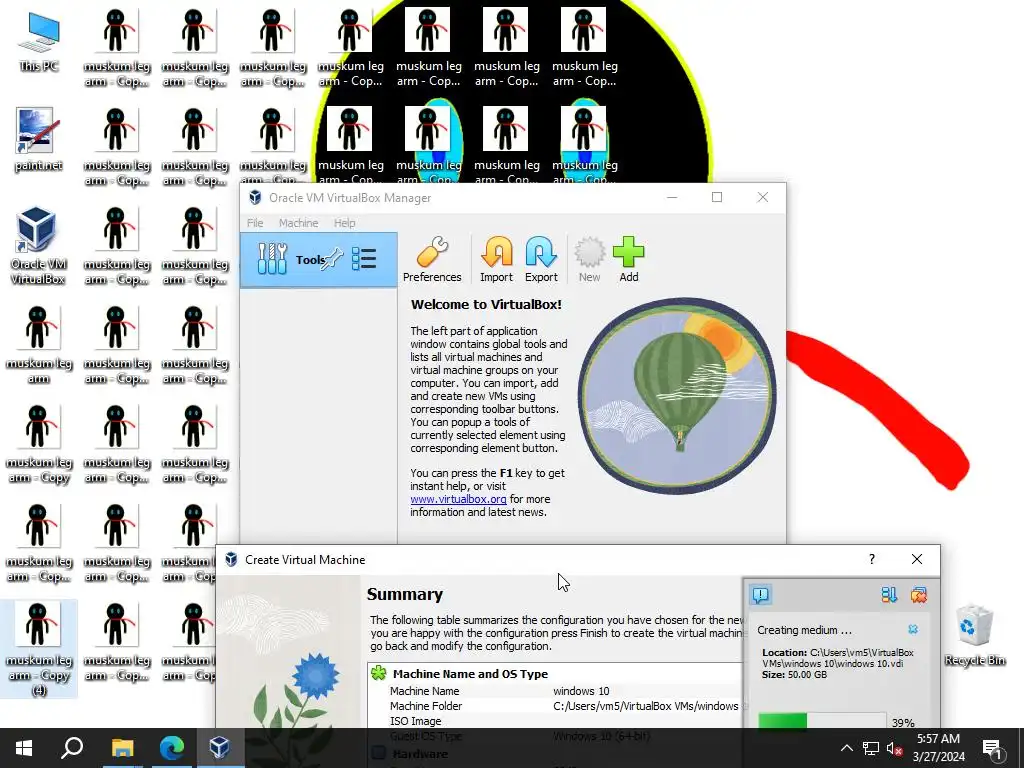Maximize the Oracle VM VirtualBox Manager window
The width and height of the screenshot is (1024, 768).
tap(717, 197)
